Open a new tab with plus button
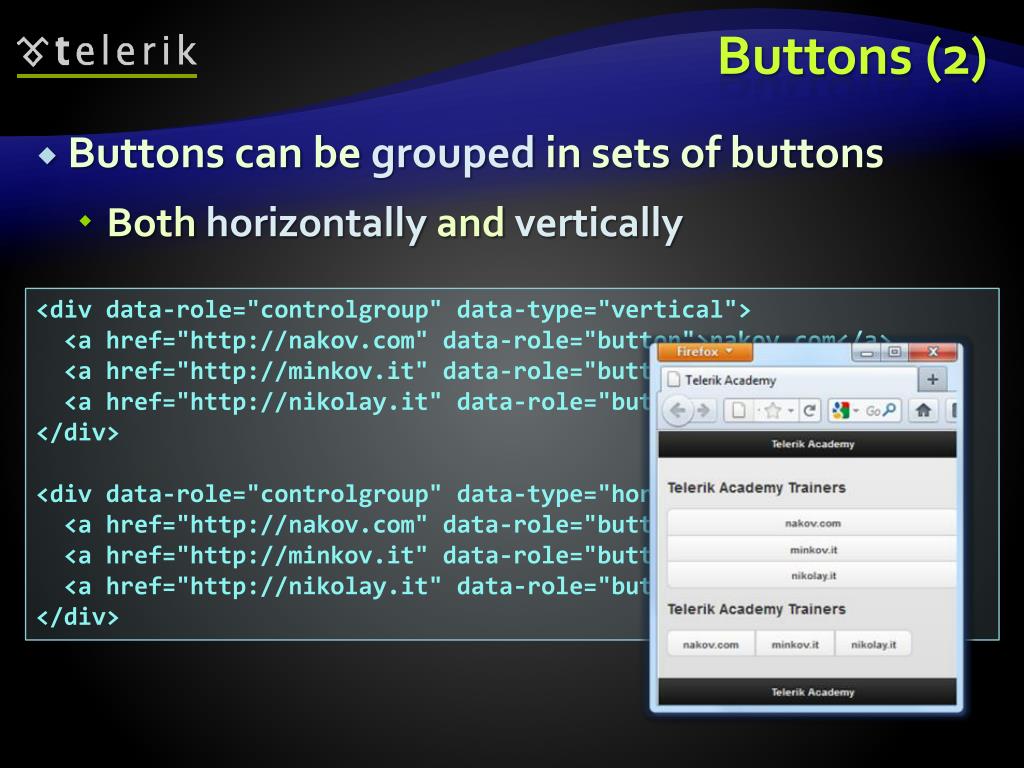This screenshot has width=1024, height=768. [933, 379]
